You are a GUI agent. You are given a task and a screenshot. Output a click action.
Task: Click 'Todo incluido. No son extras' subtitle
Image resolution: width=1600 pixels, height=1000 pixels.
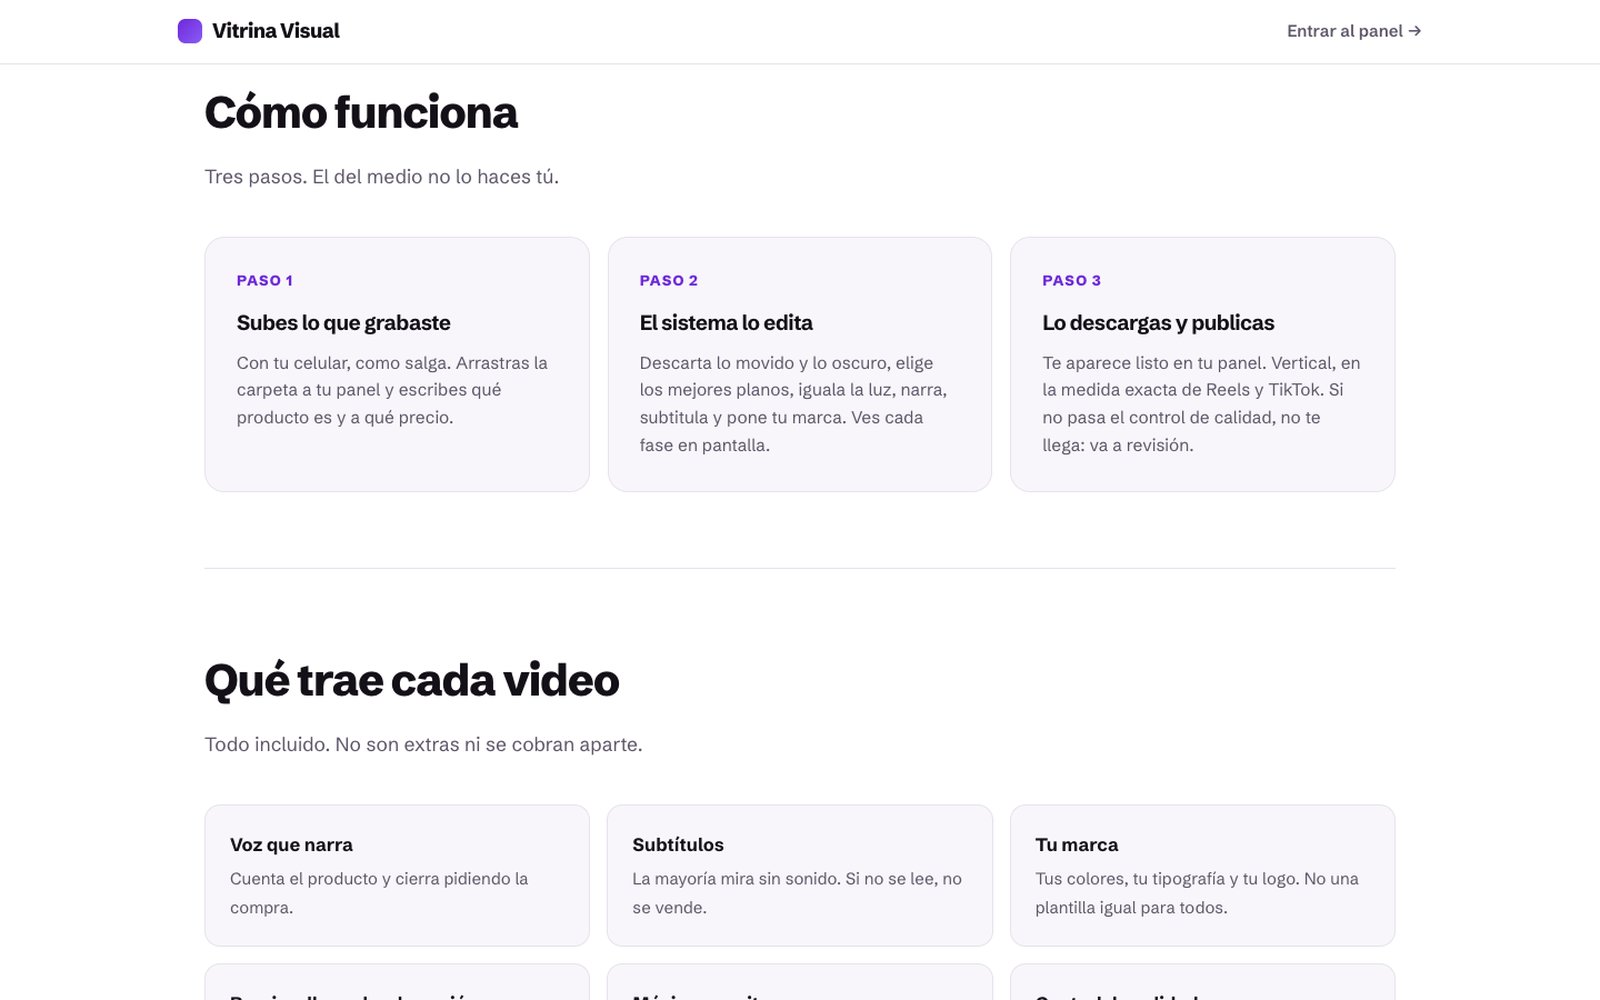click(x=424, y=745)
